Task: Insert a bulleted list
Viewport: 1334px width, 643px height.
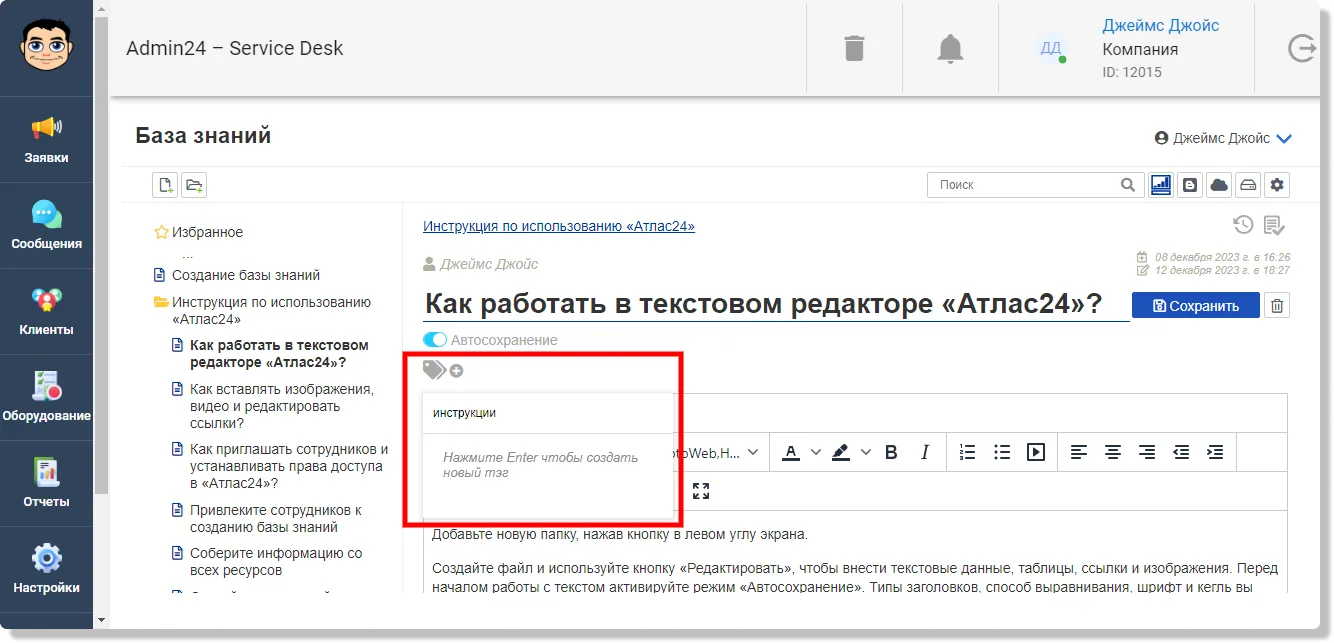Action: 1002,453
